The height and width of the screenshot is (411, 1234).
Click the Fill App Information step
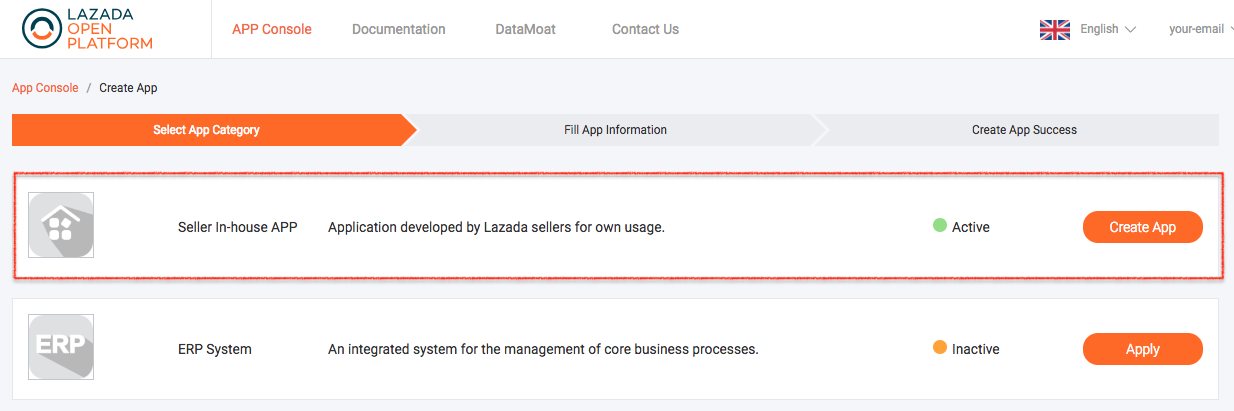point(608,130)
